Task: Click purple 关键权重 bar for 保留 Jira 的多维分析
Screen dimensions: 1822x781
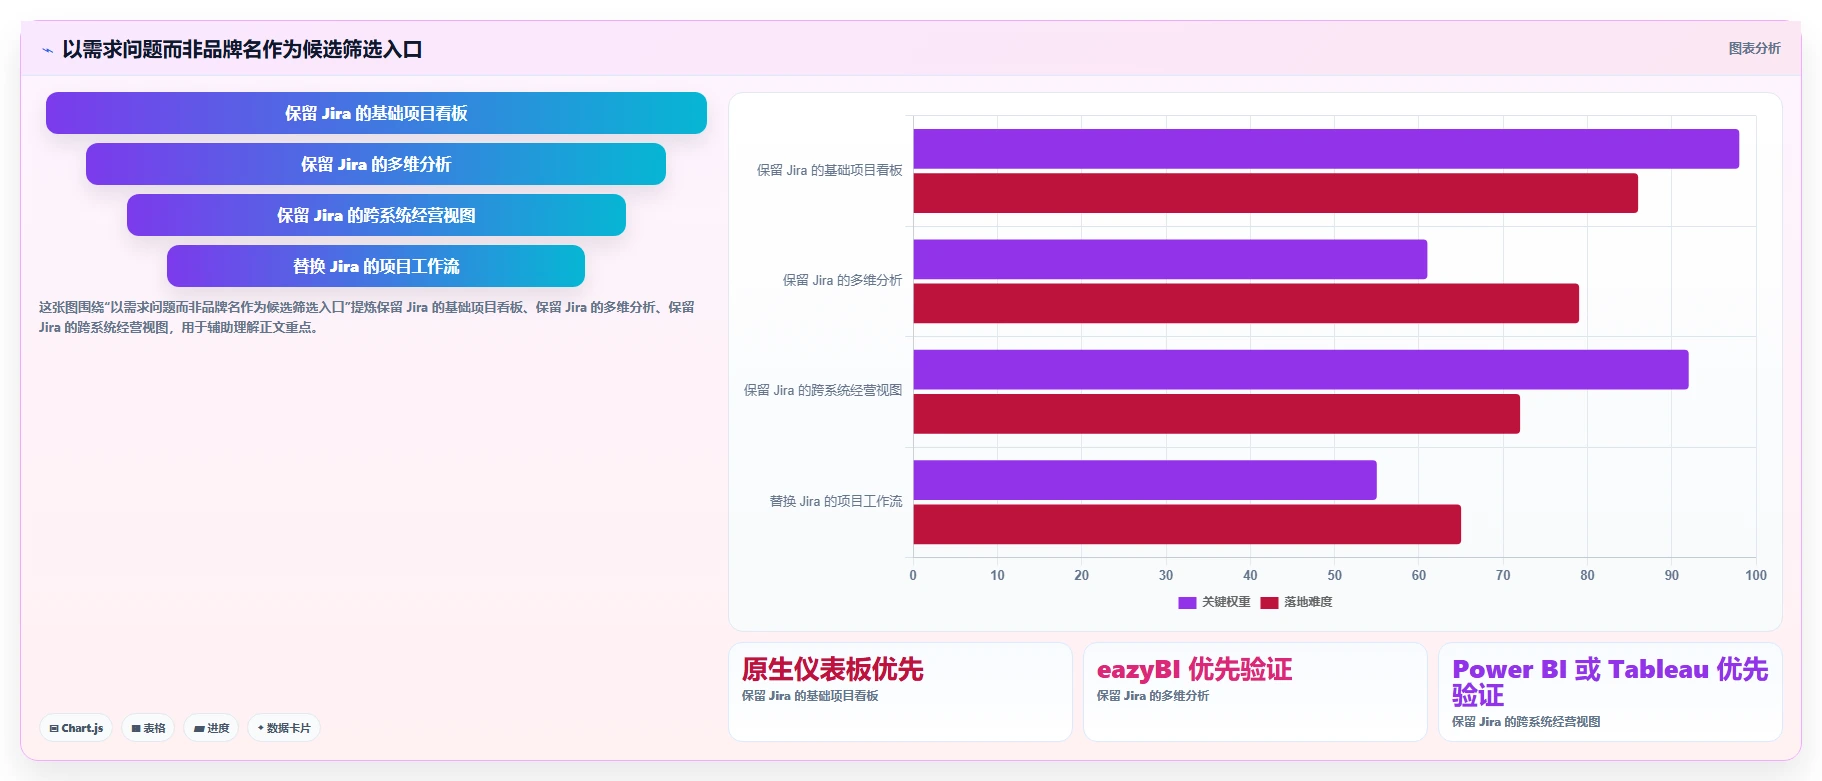Action: (1170, 259)
